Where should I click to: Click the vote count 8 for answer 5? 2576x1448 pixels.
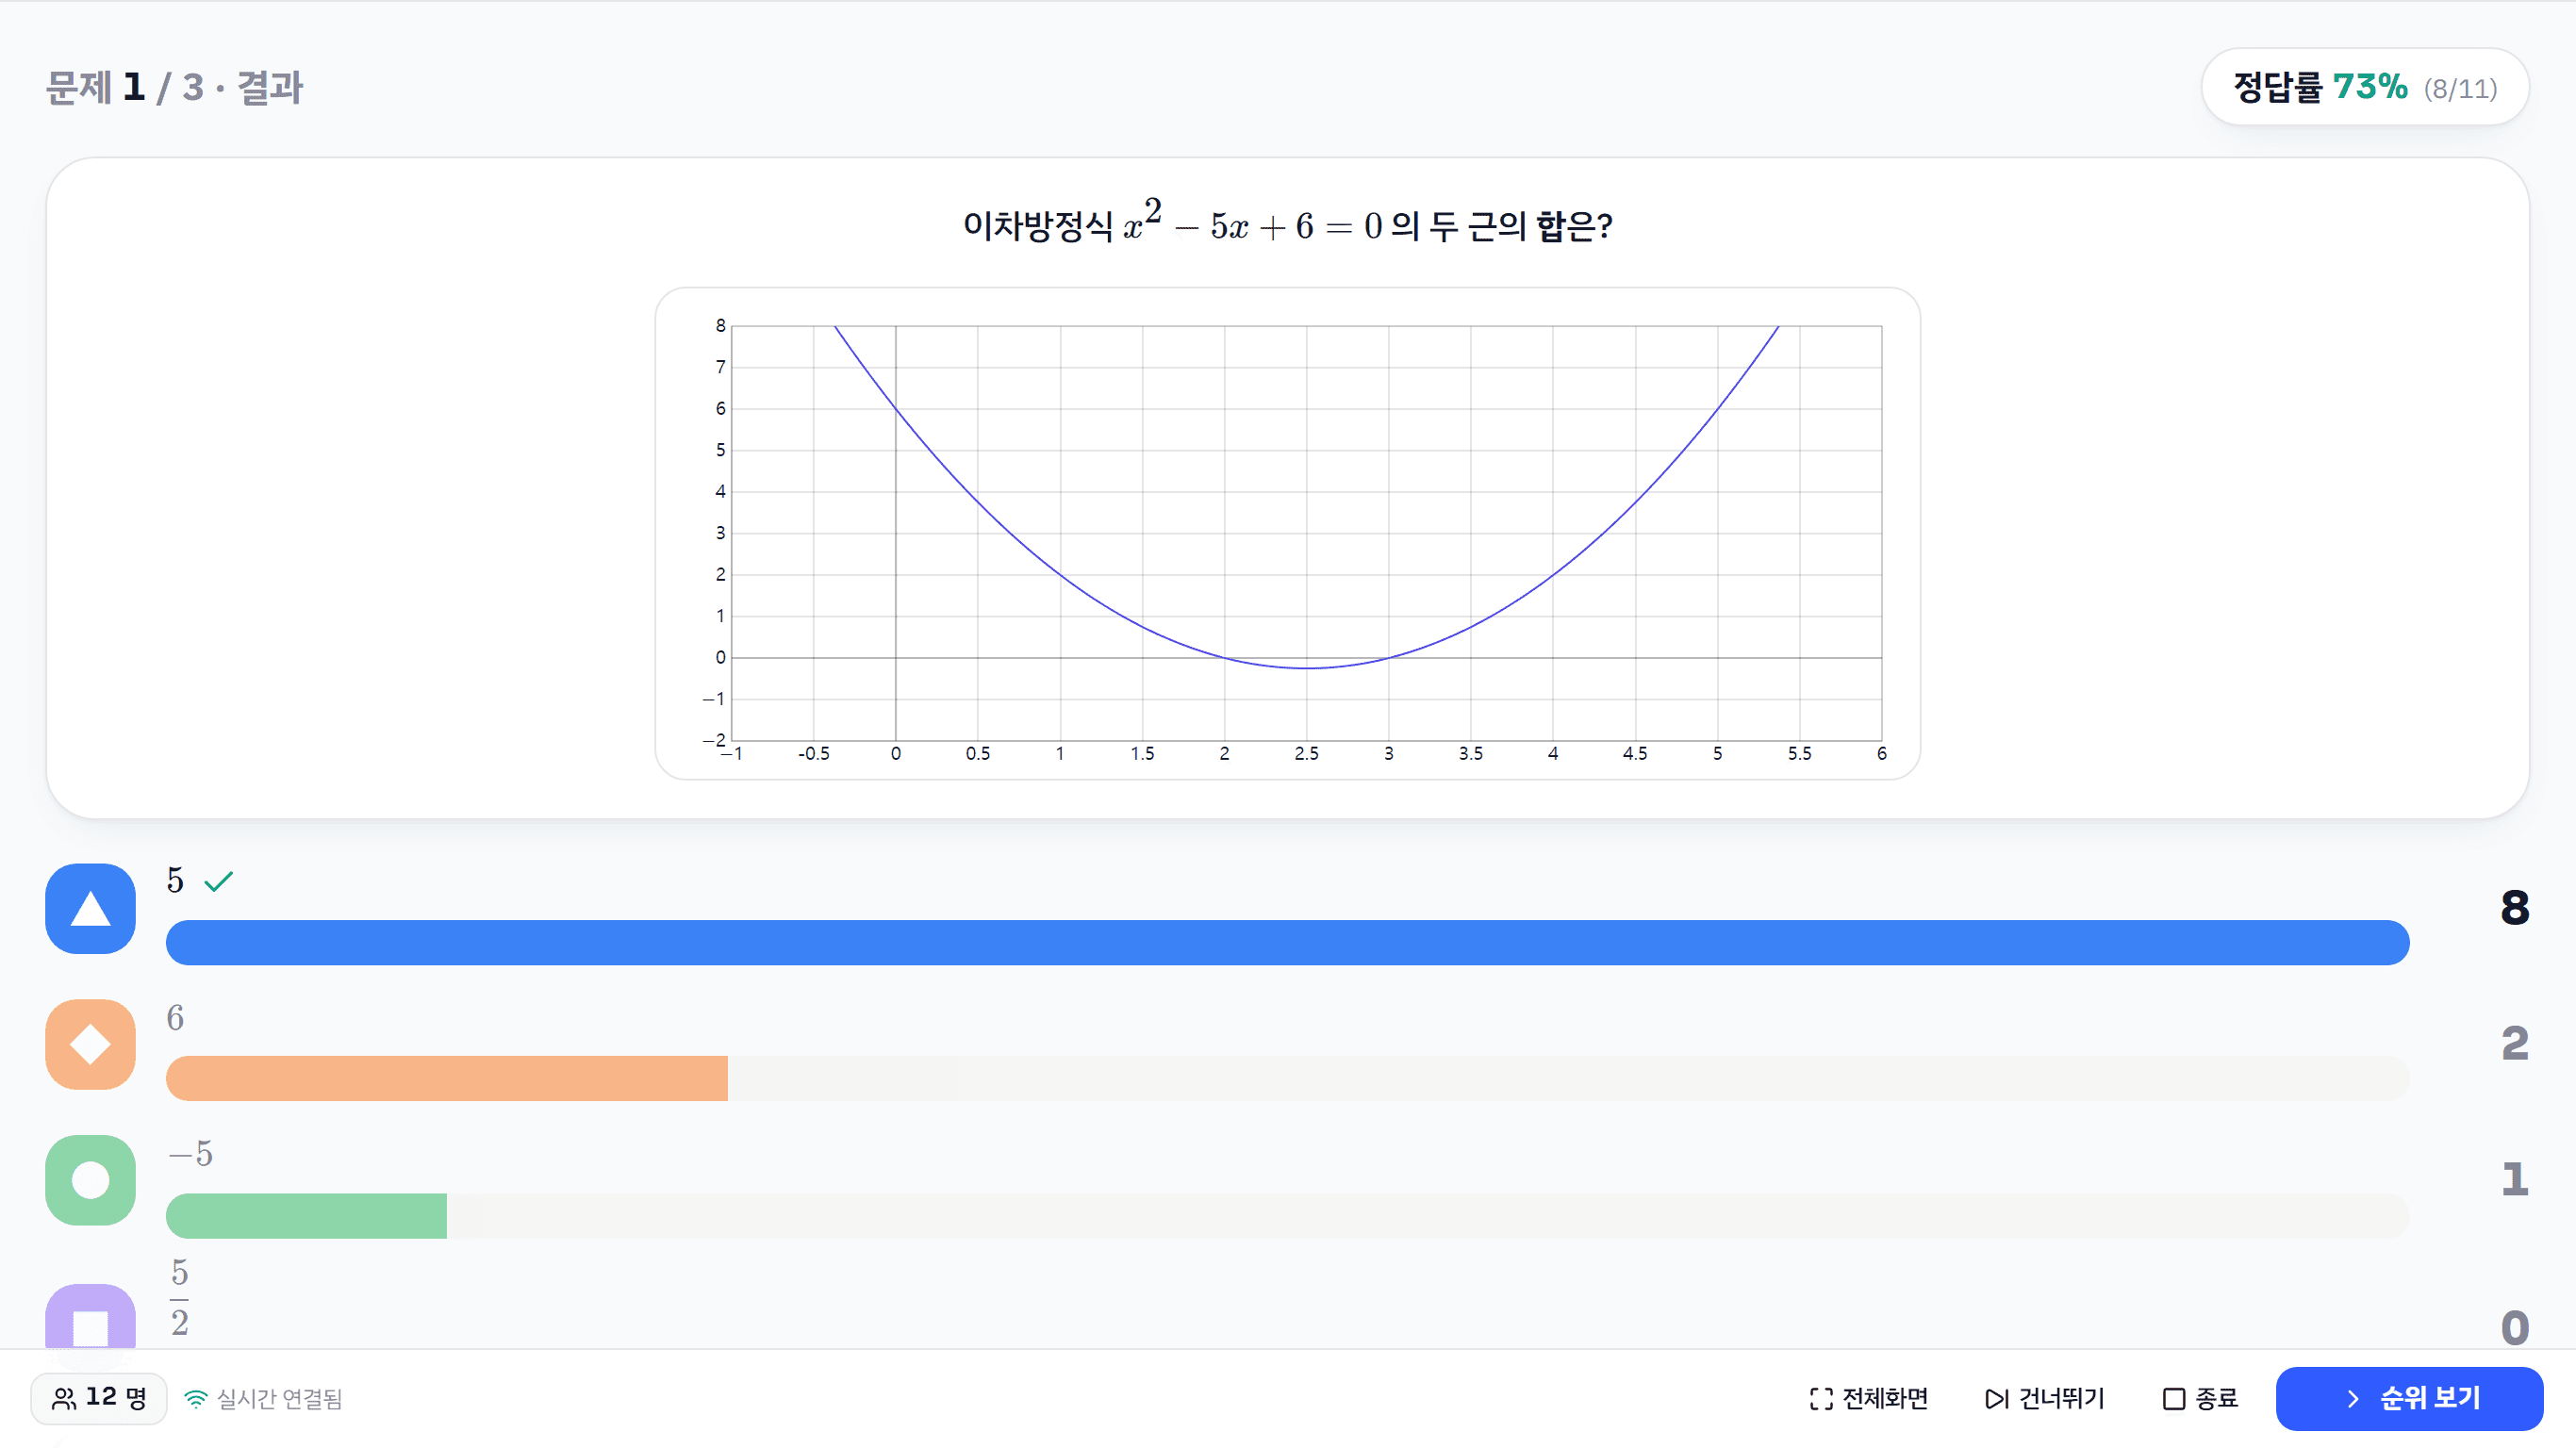[x=2514, y=908]
